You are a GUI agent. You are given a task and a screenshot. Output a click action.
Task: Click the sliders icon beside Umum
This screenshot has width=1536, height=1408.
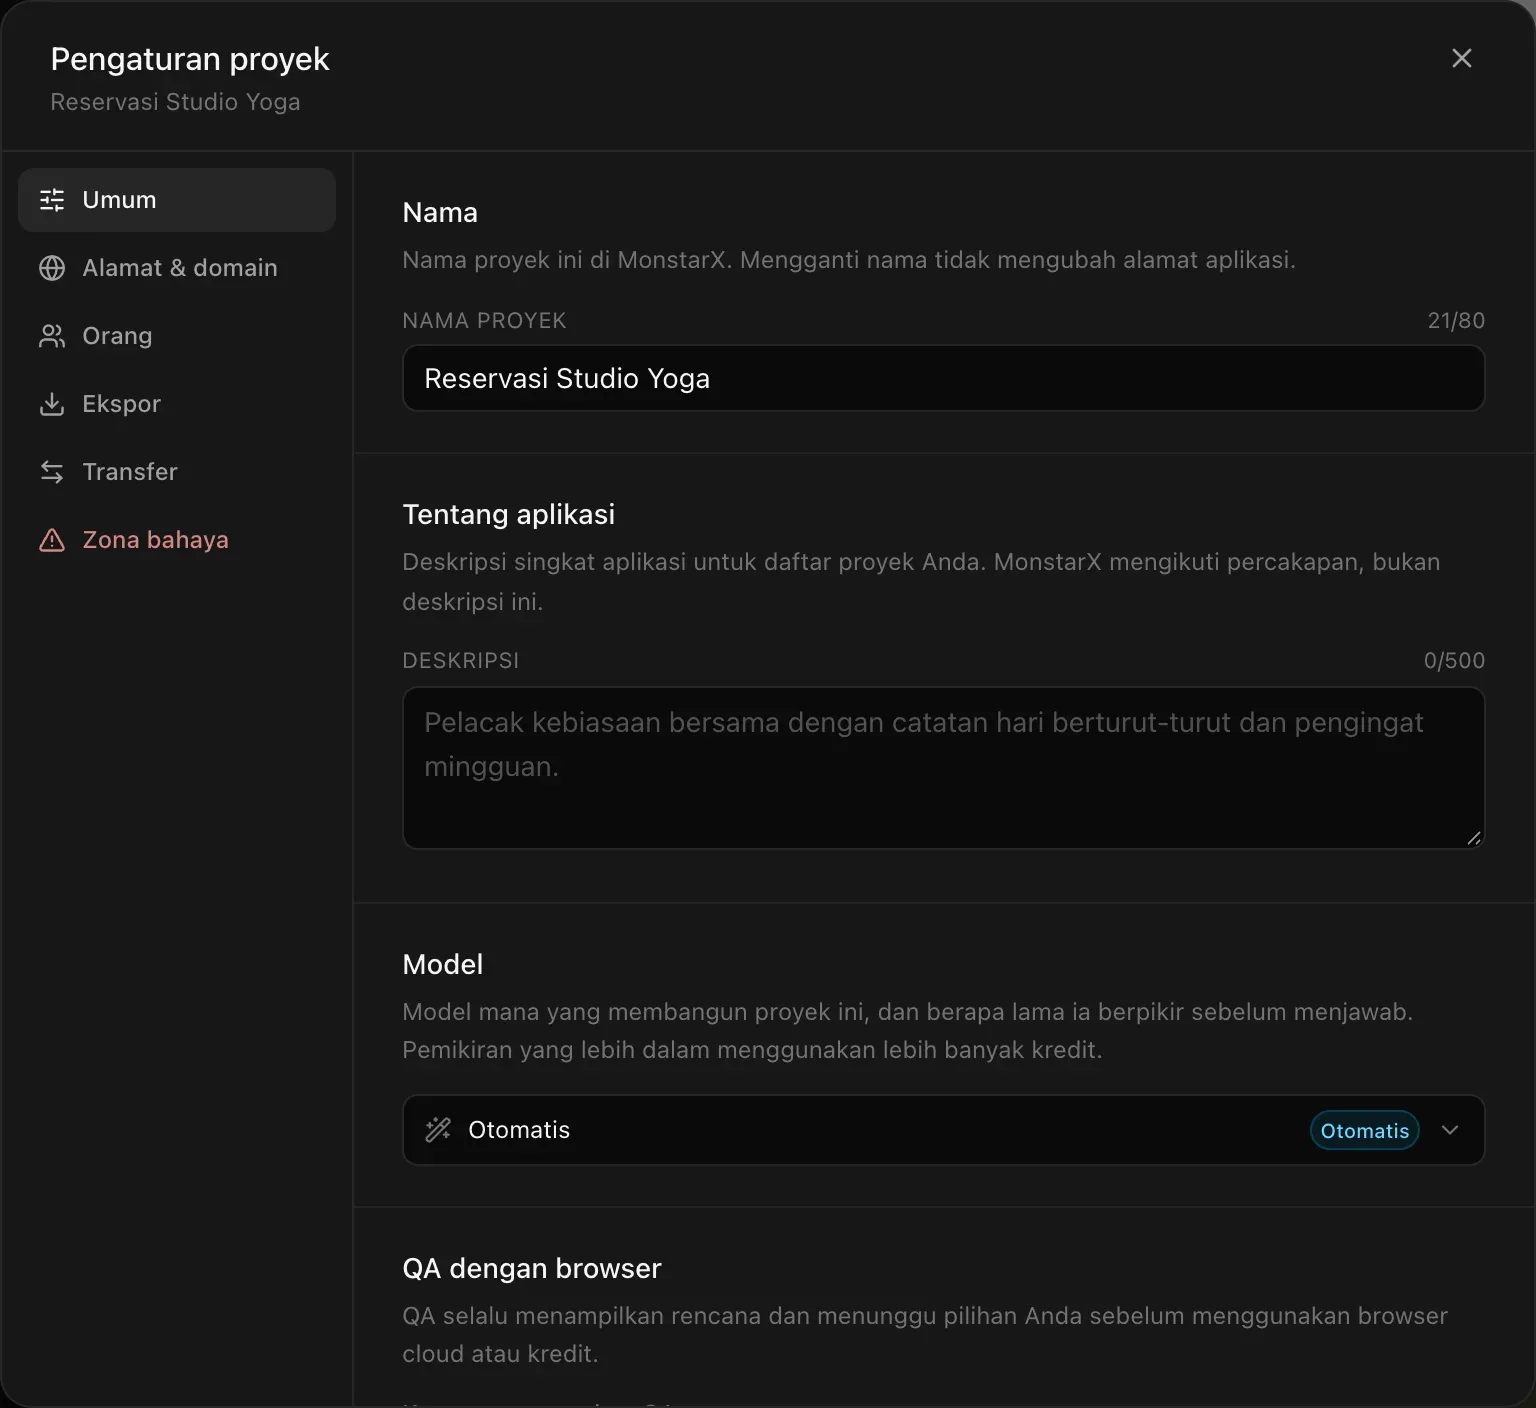coord(52,200)
